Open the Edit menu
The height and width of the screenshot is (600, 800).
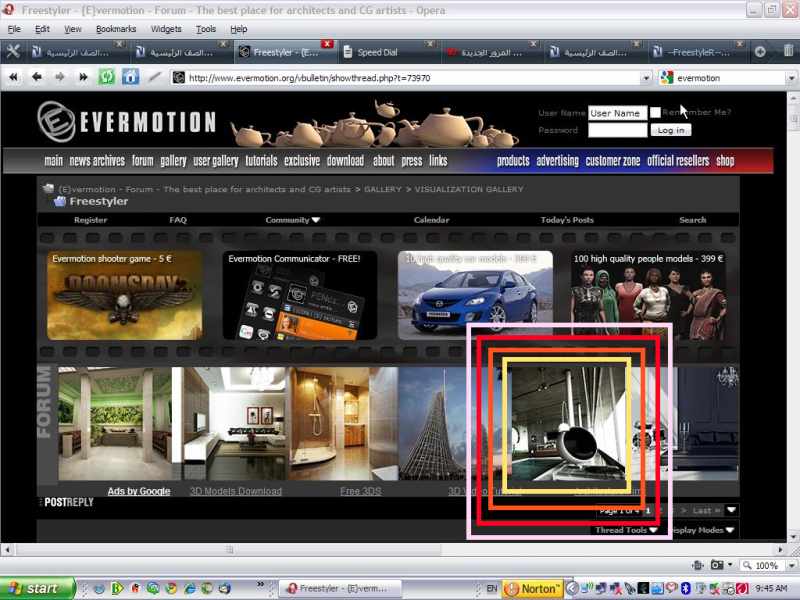point(42,29)
